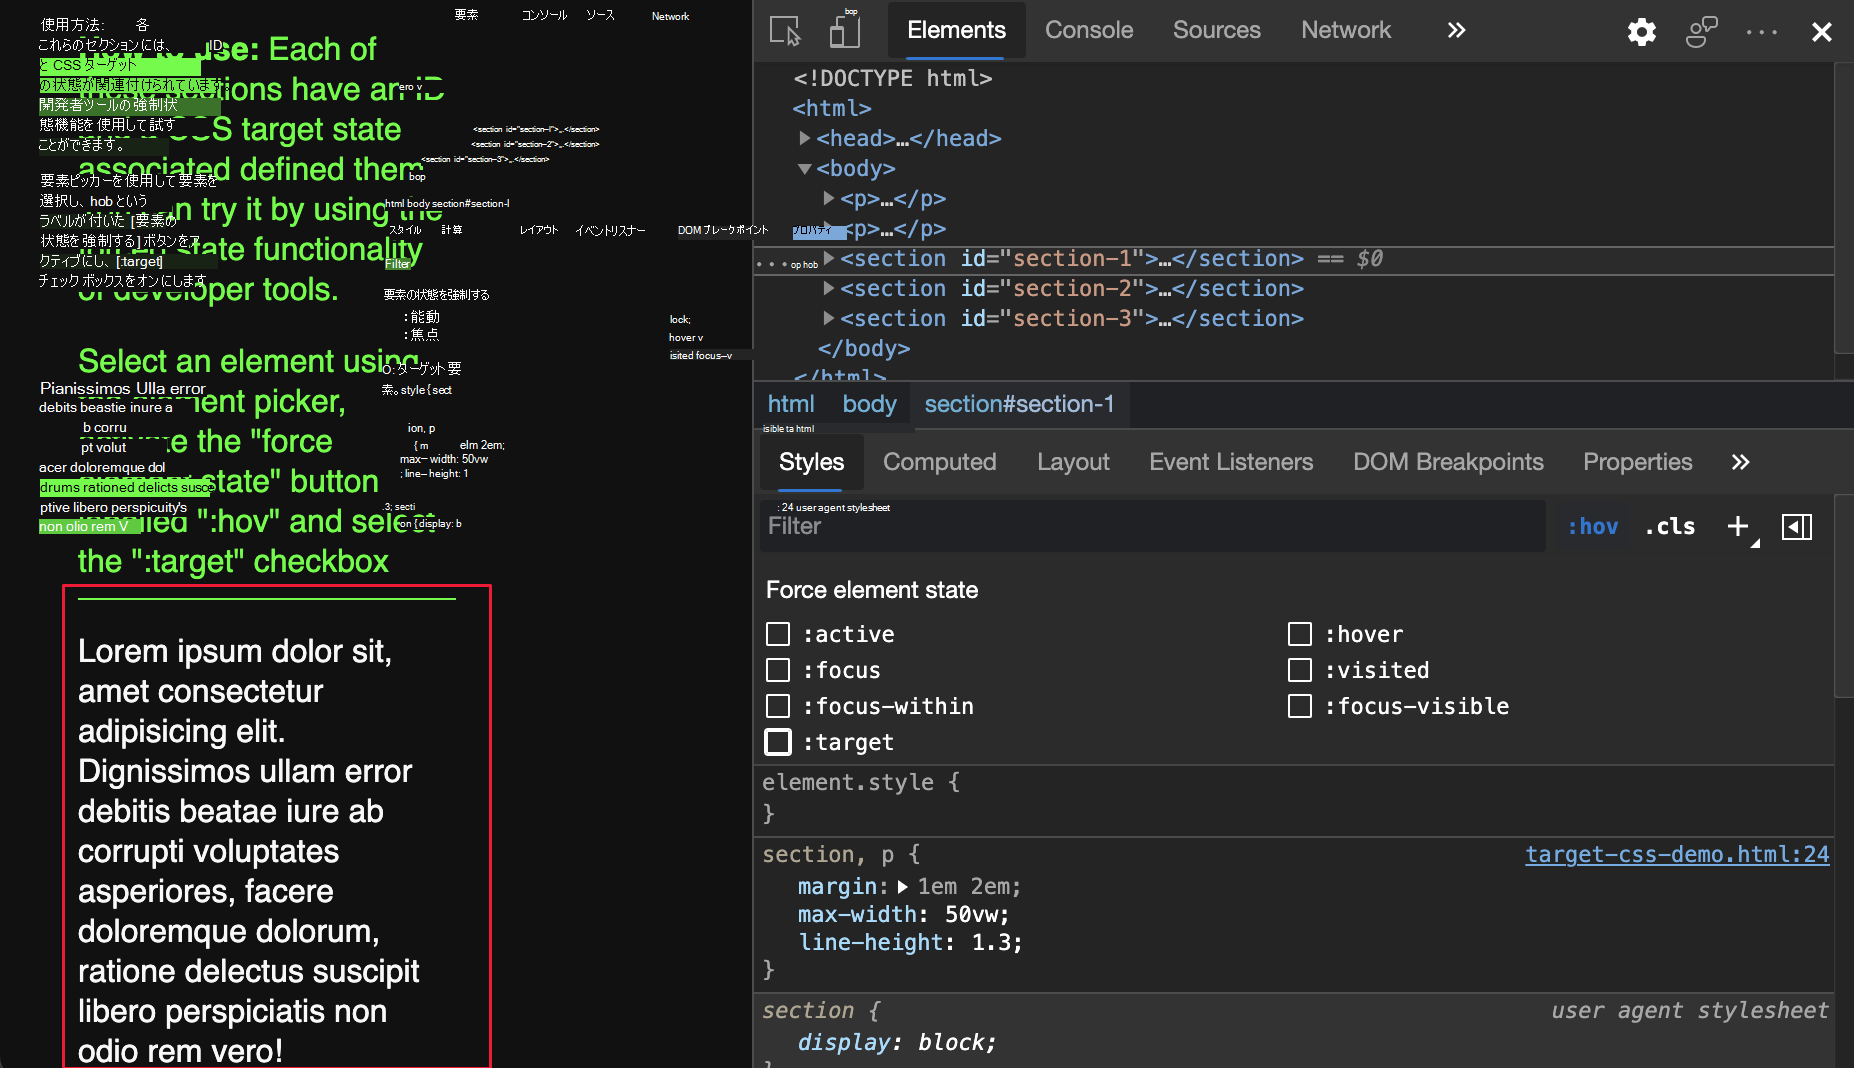Expand section#section-2 node
This screenshot has width=1854, height=1068.
point(828,288)
